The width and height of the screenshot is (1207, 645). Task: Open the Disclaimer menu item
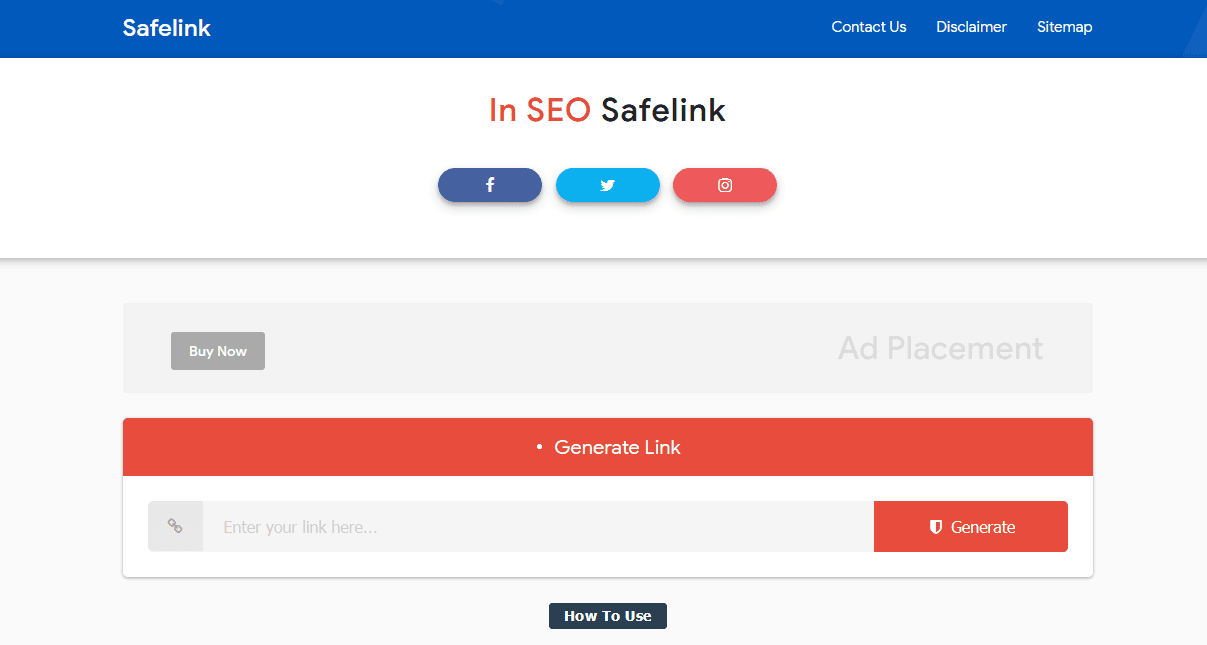coord(971,27)
